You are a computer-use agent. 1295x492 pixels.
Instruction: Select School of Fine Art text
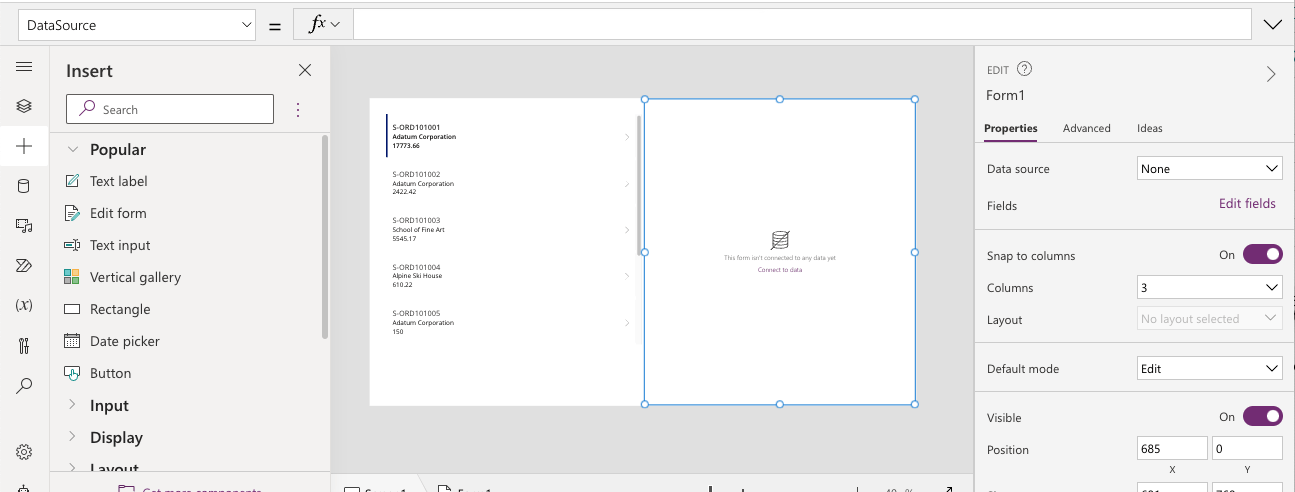[x=418, y=230]
